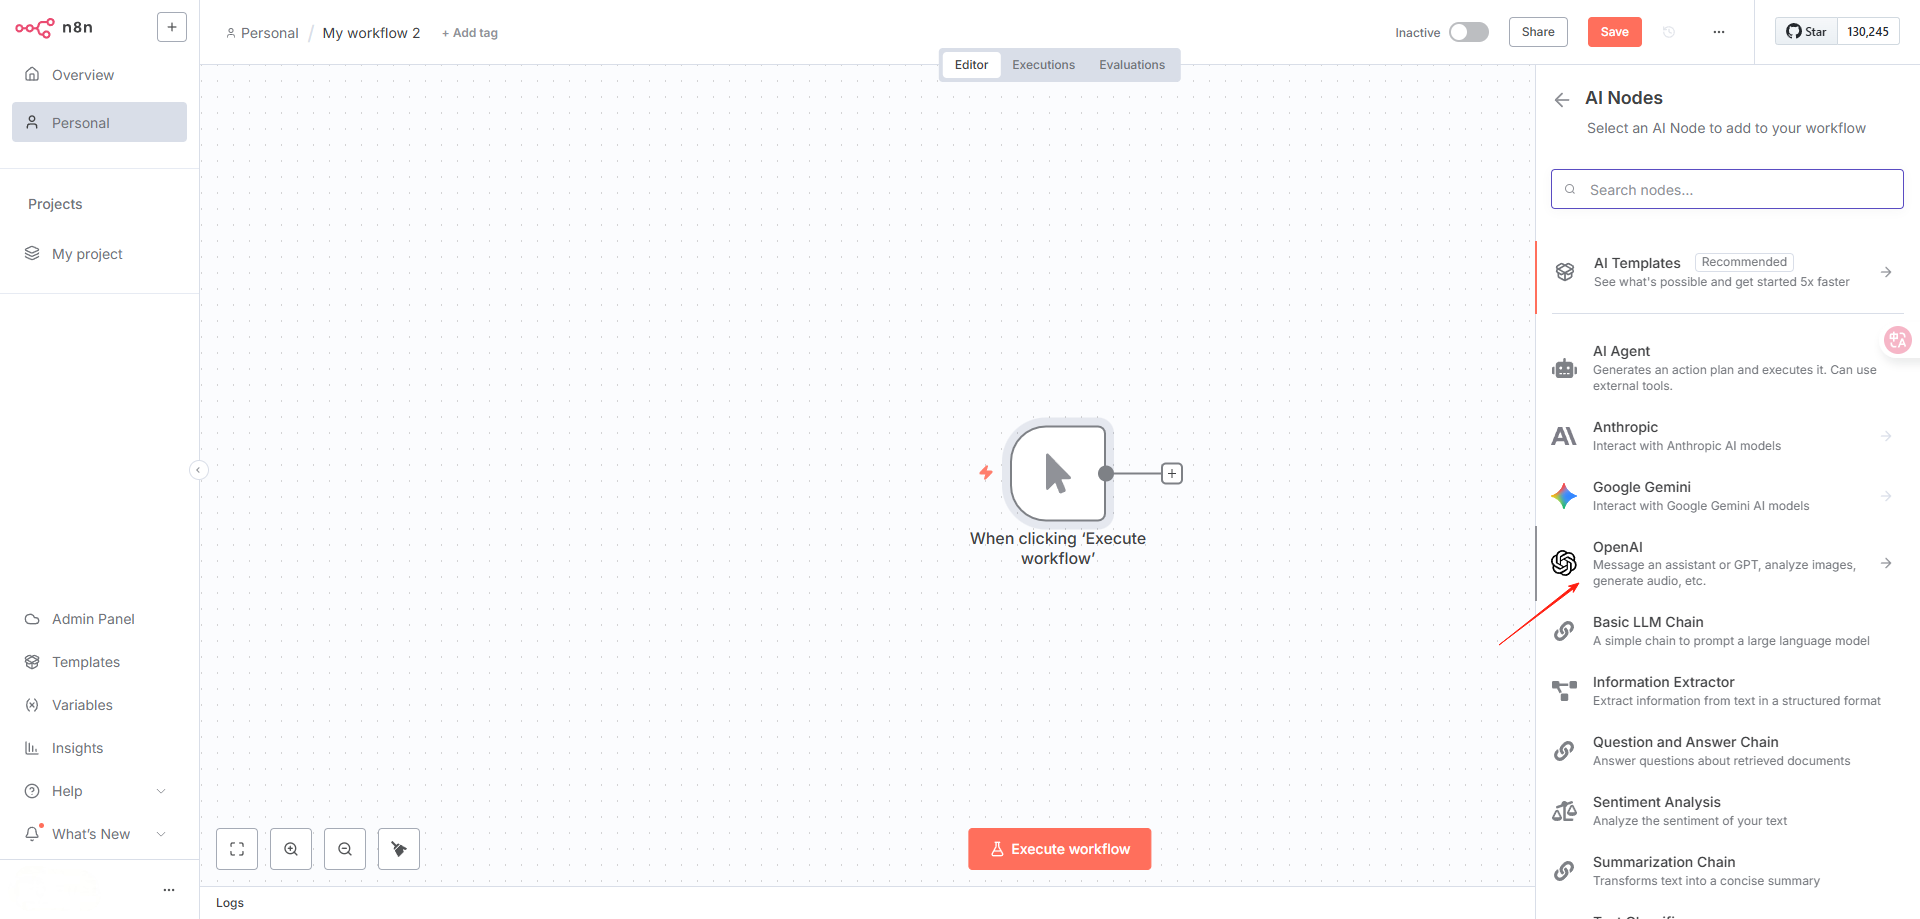Viewport: 1920px width, 919px height.
Task: Click the AI Templates box icon
Action: [1565, 272]
